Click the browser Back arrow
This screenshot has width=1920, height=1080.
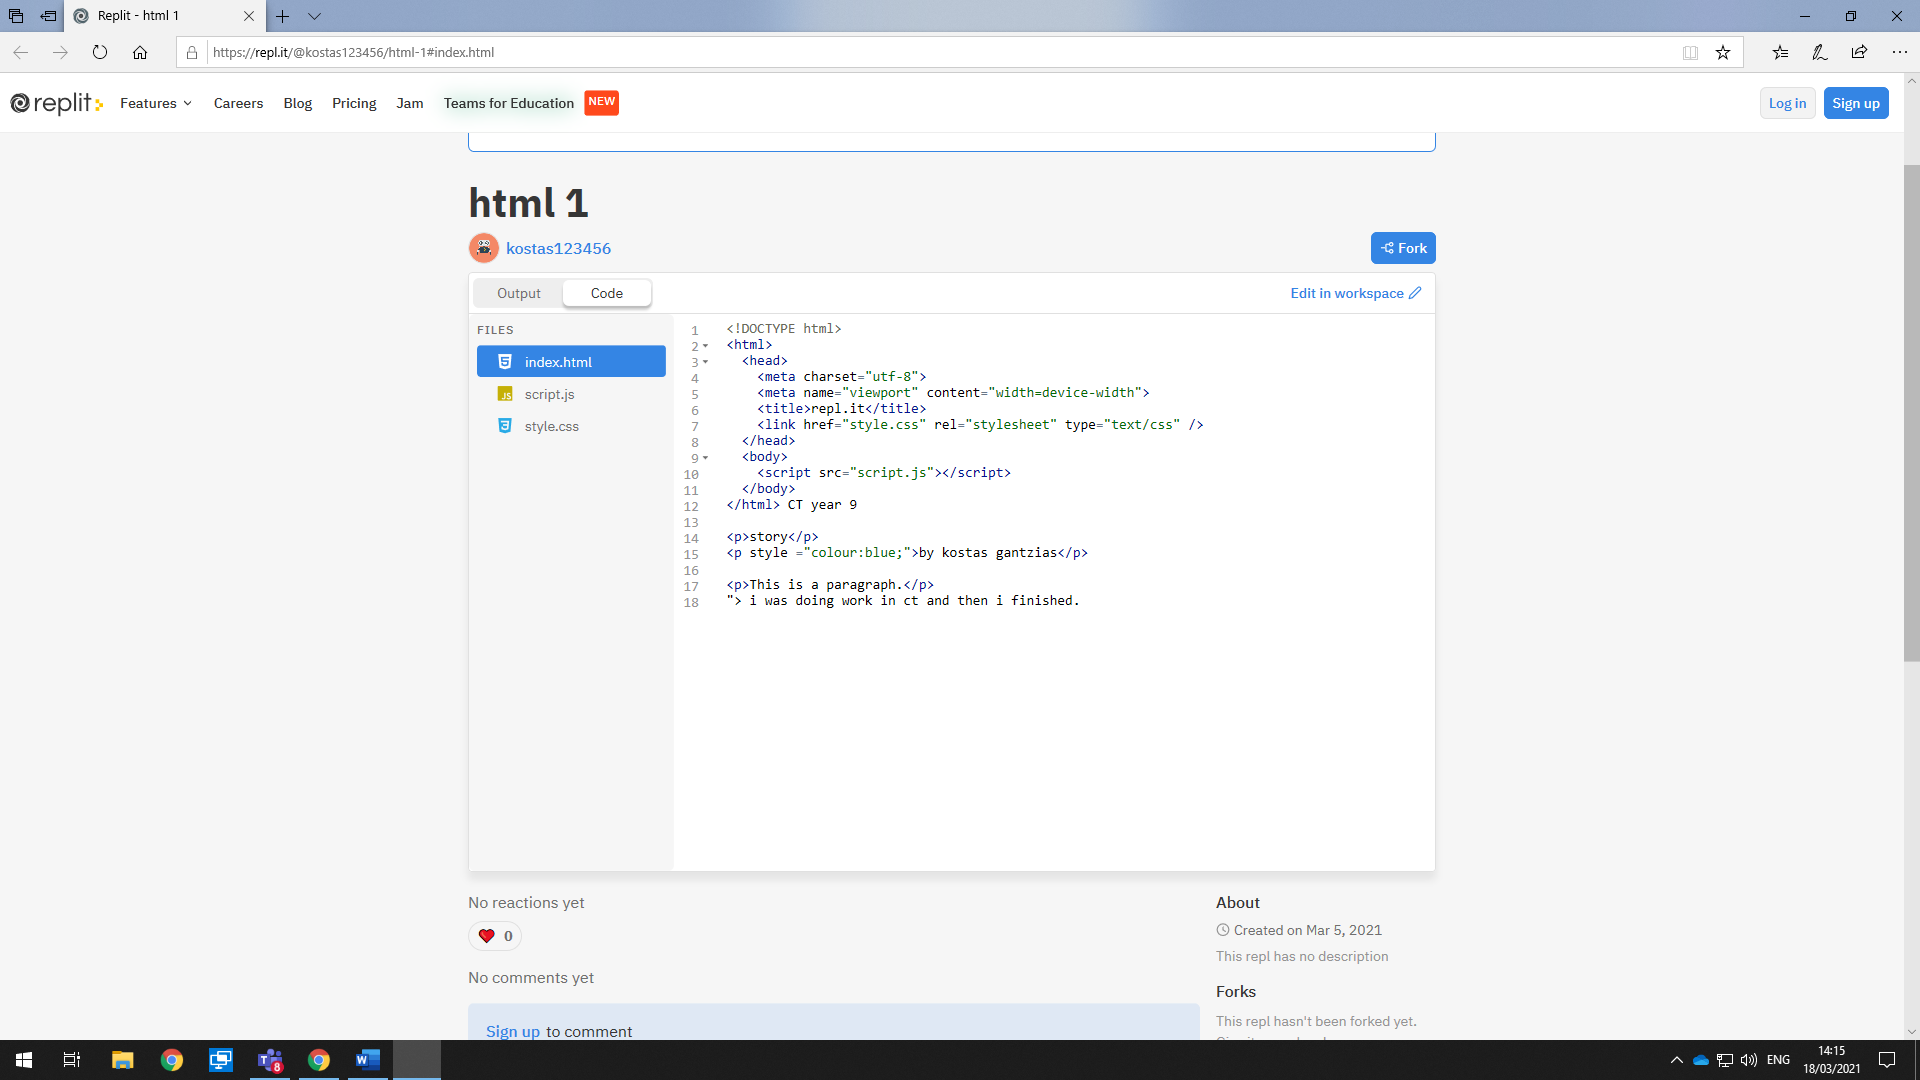click(20, 52)
